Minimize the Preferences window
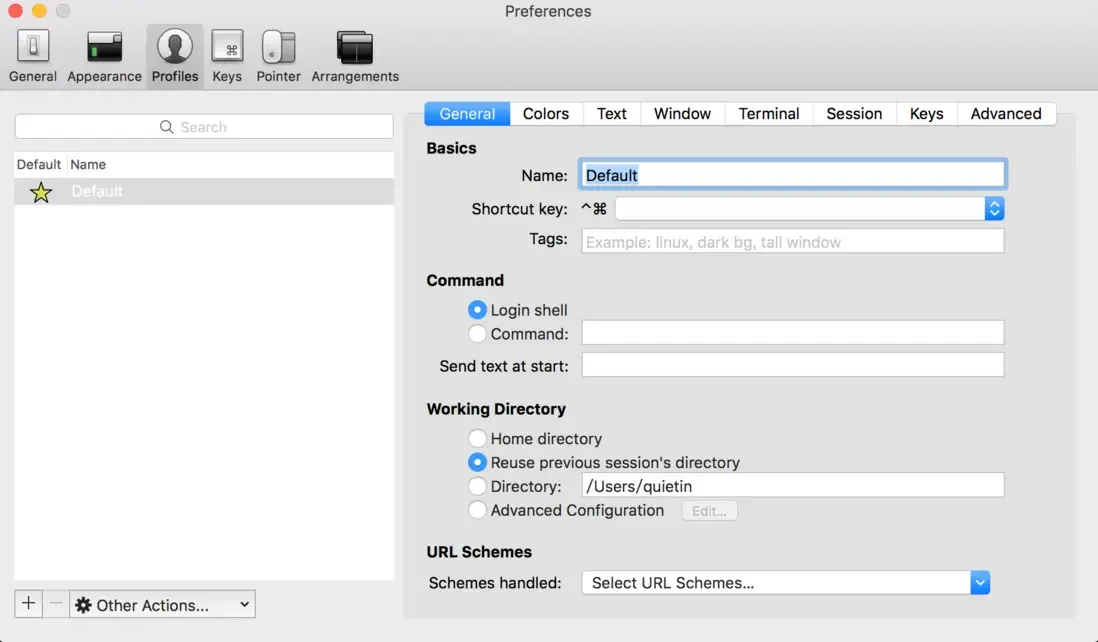 (39, 11)
